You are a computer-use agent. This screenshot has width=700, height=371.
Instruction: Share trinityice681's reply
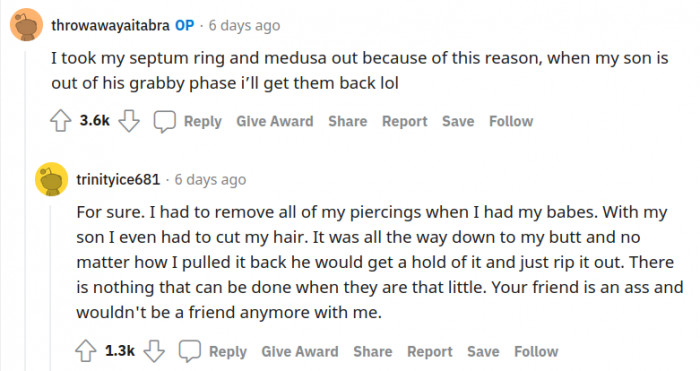[x=373, y=352]
